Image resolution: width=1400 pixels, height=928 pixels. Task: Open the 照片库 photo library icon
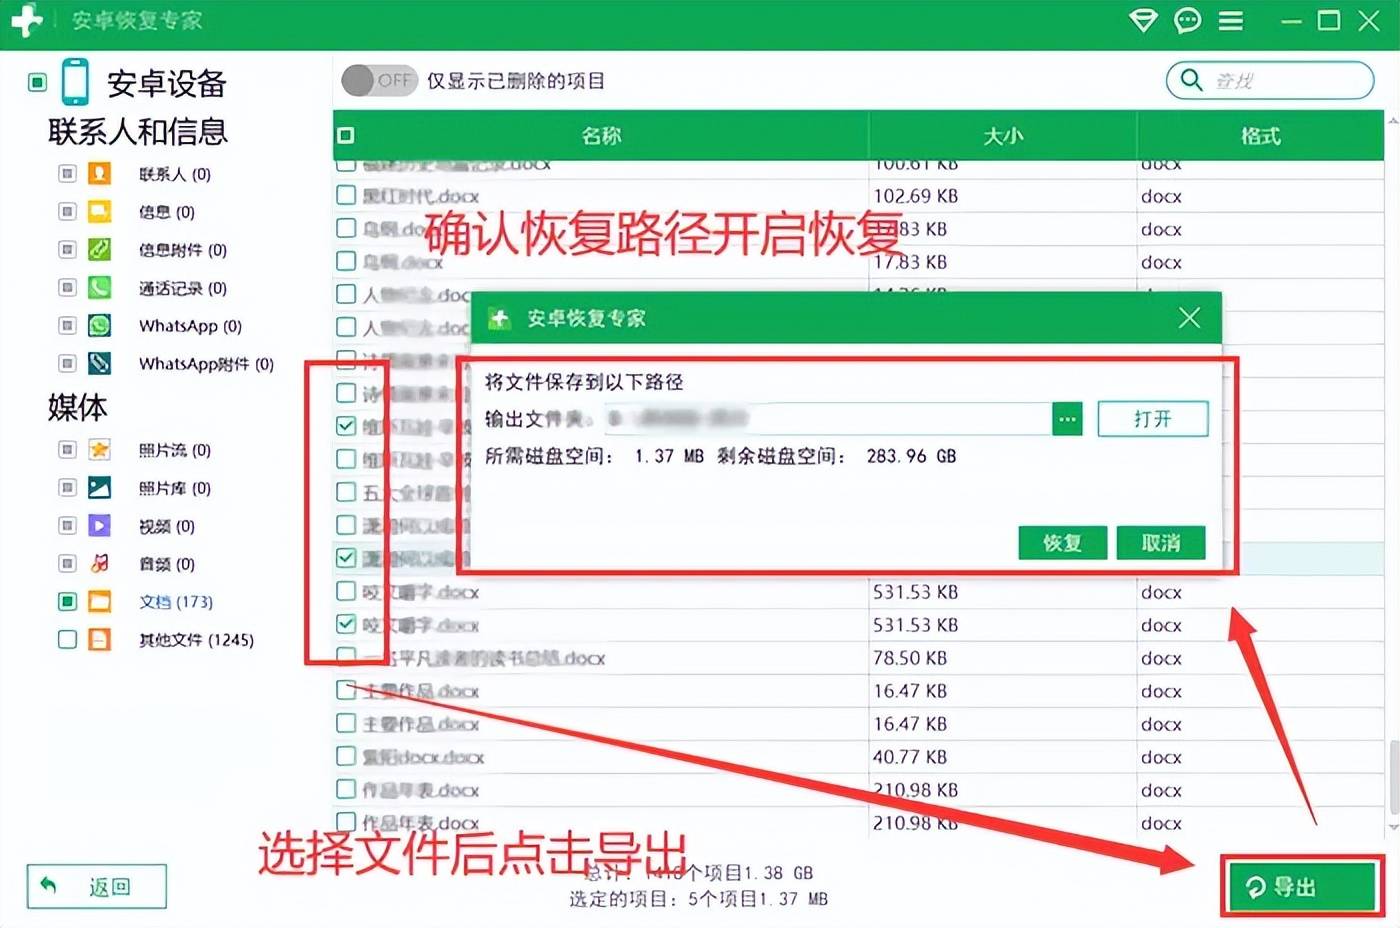click(100, 488)
